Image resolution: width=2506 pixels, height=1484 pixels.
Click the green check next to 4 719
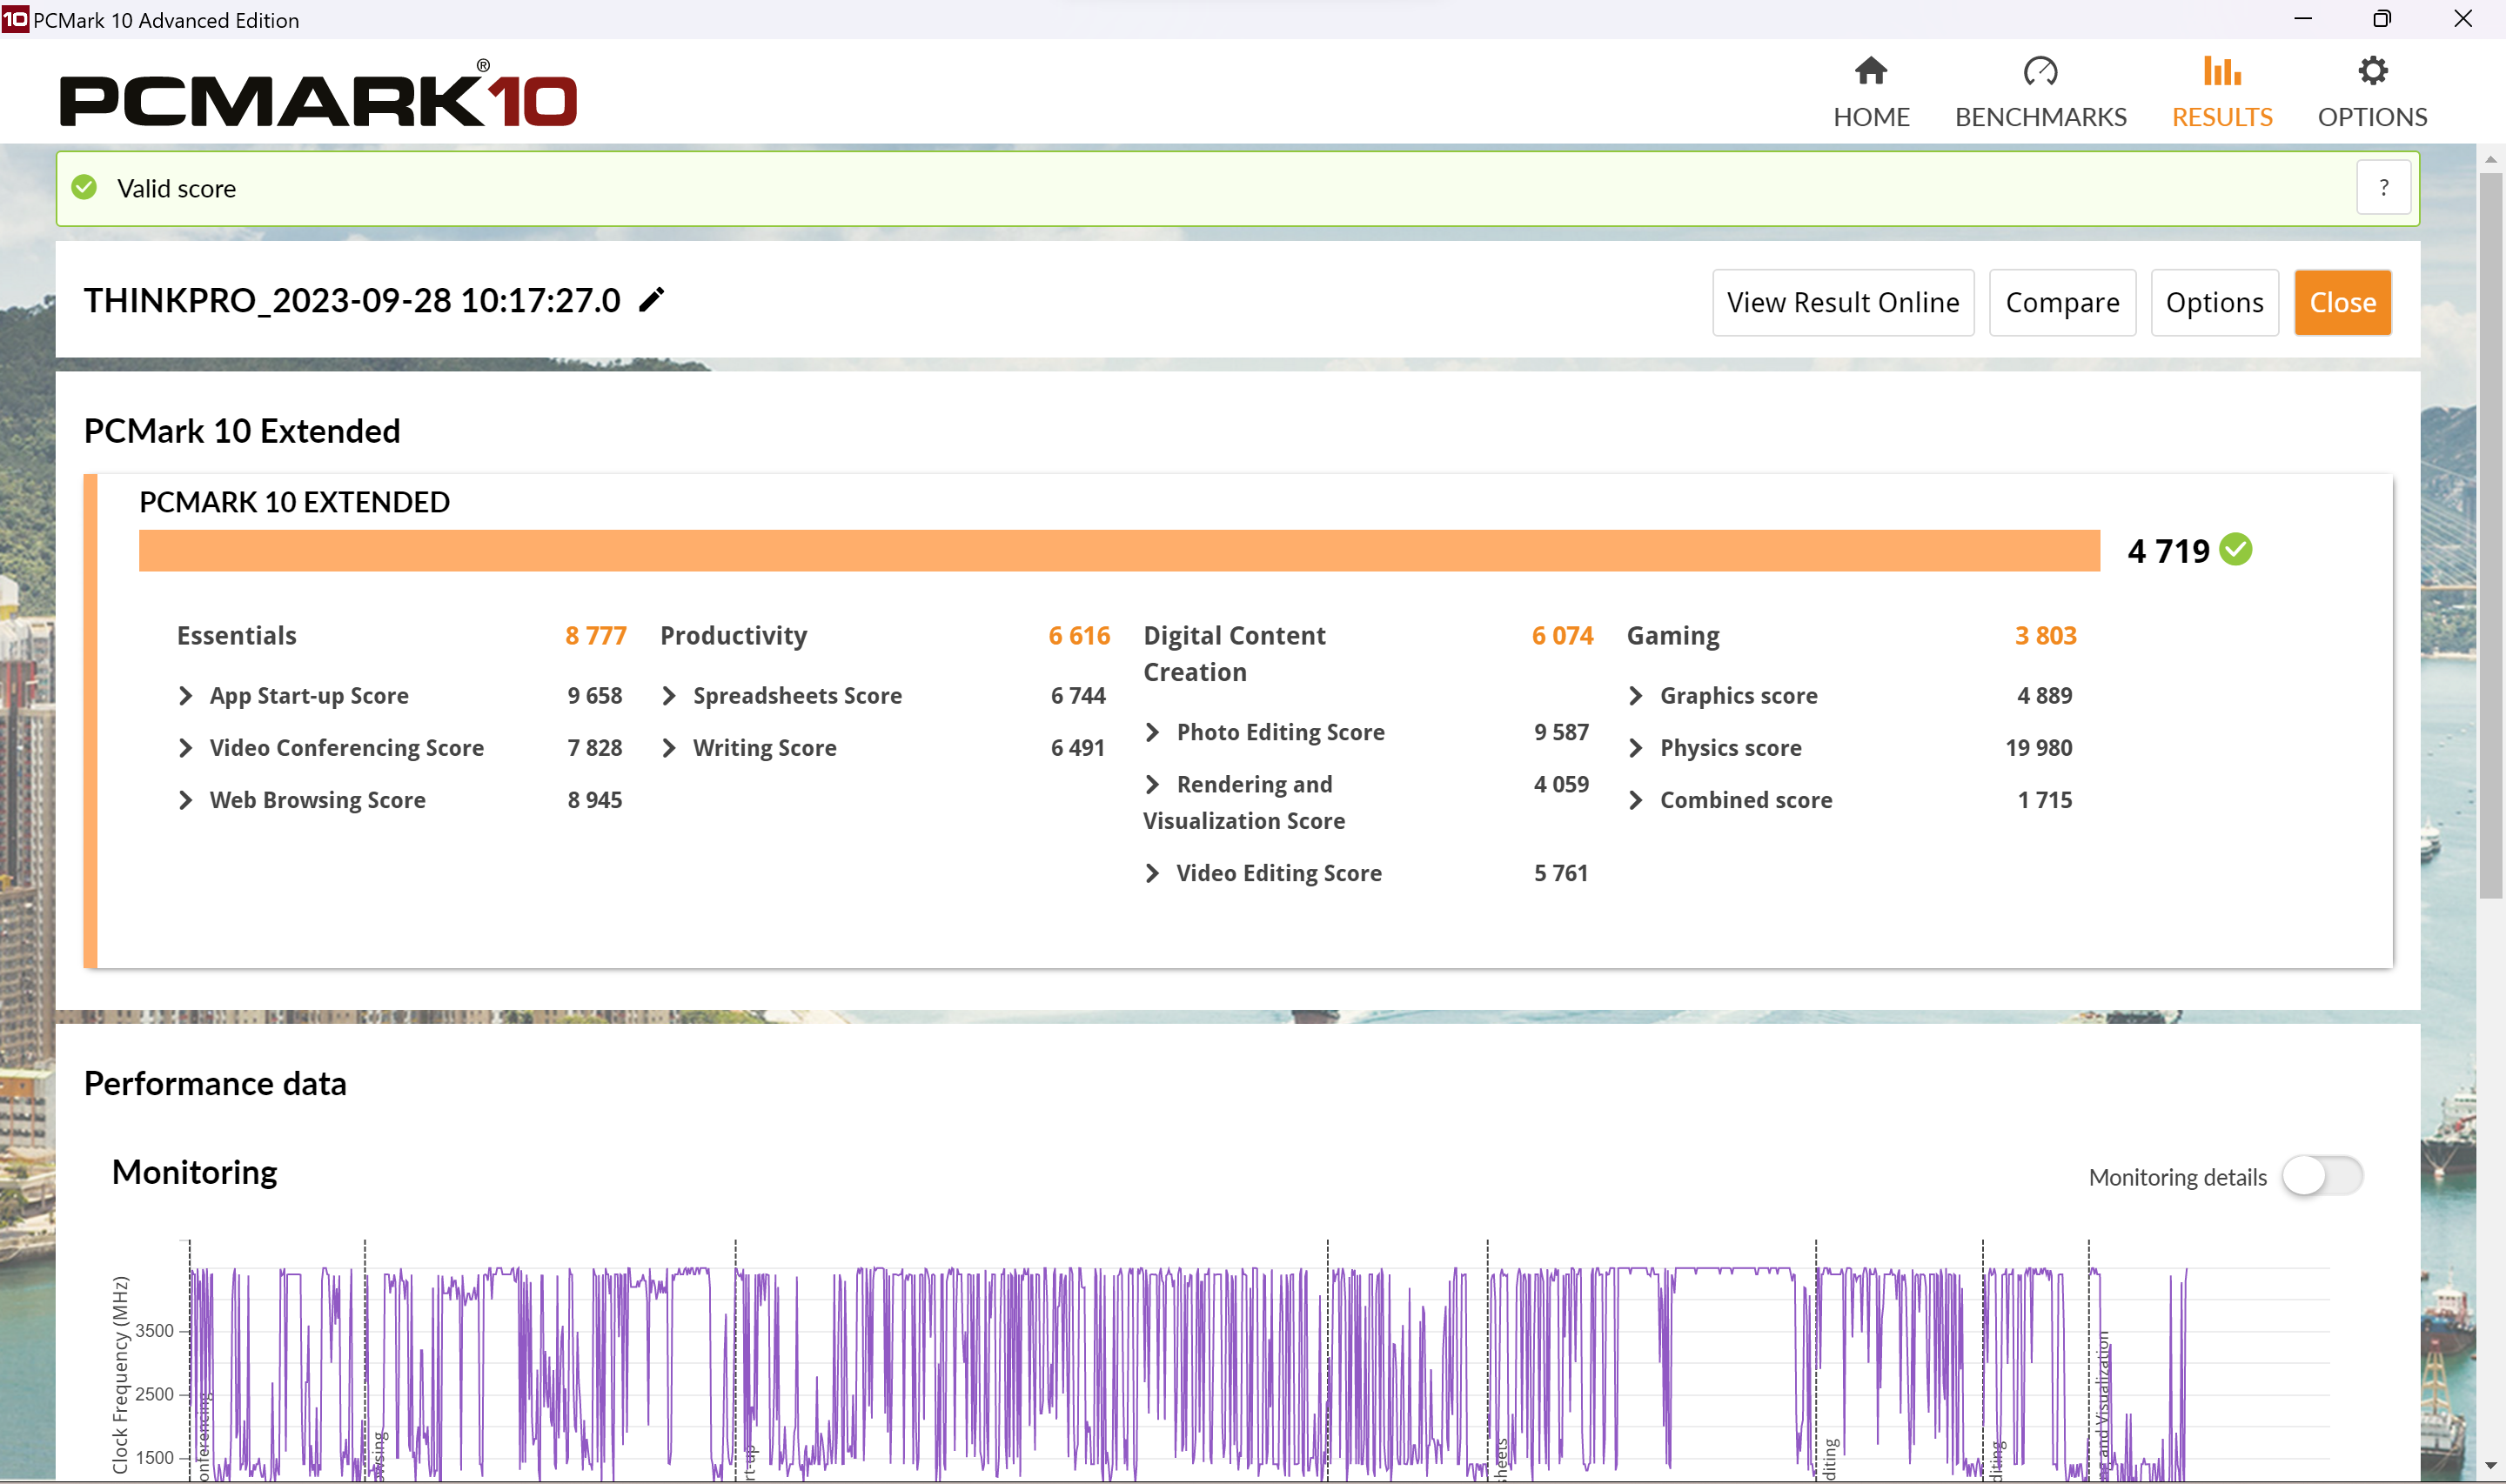(2235, 550)
